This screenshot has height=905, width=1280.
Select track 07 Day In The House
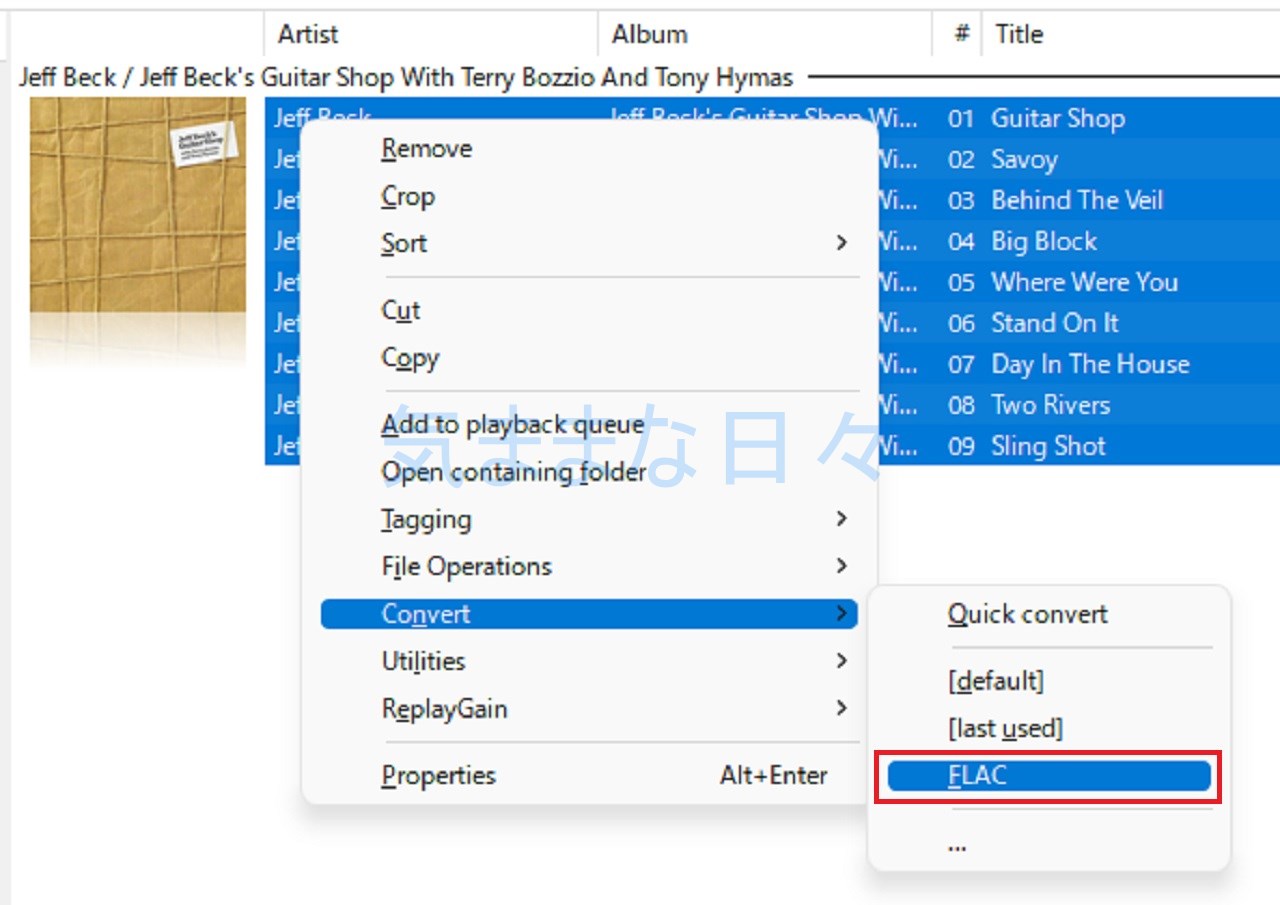pos(1090,364)
